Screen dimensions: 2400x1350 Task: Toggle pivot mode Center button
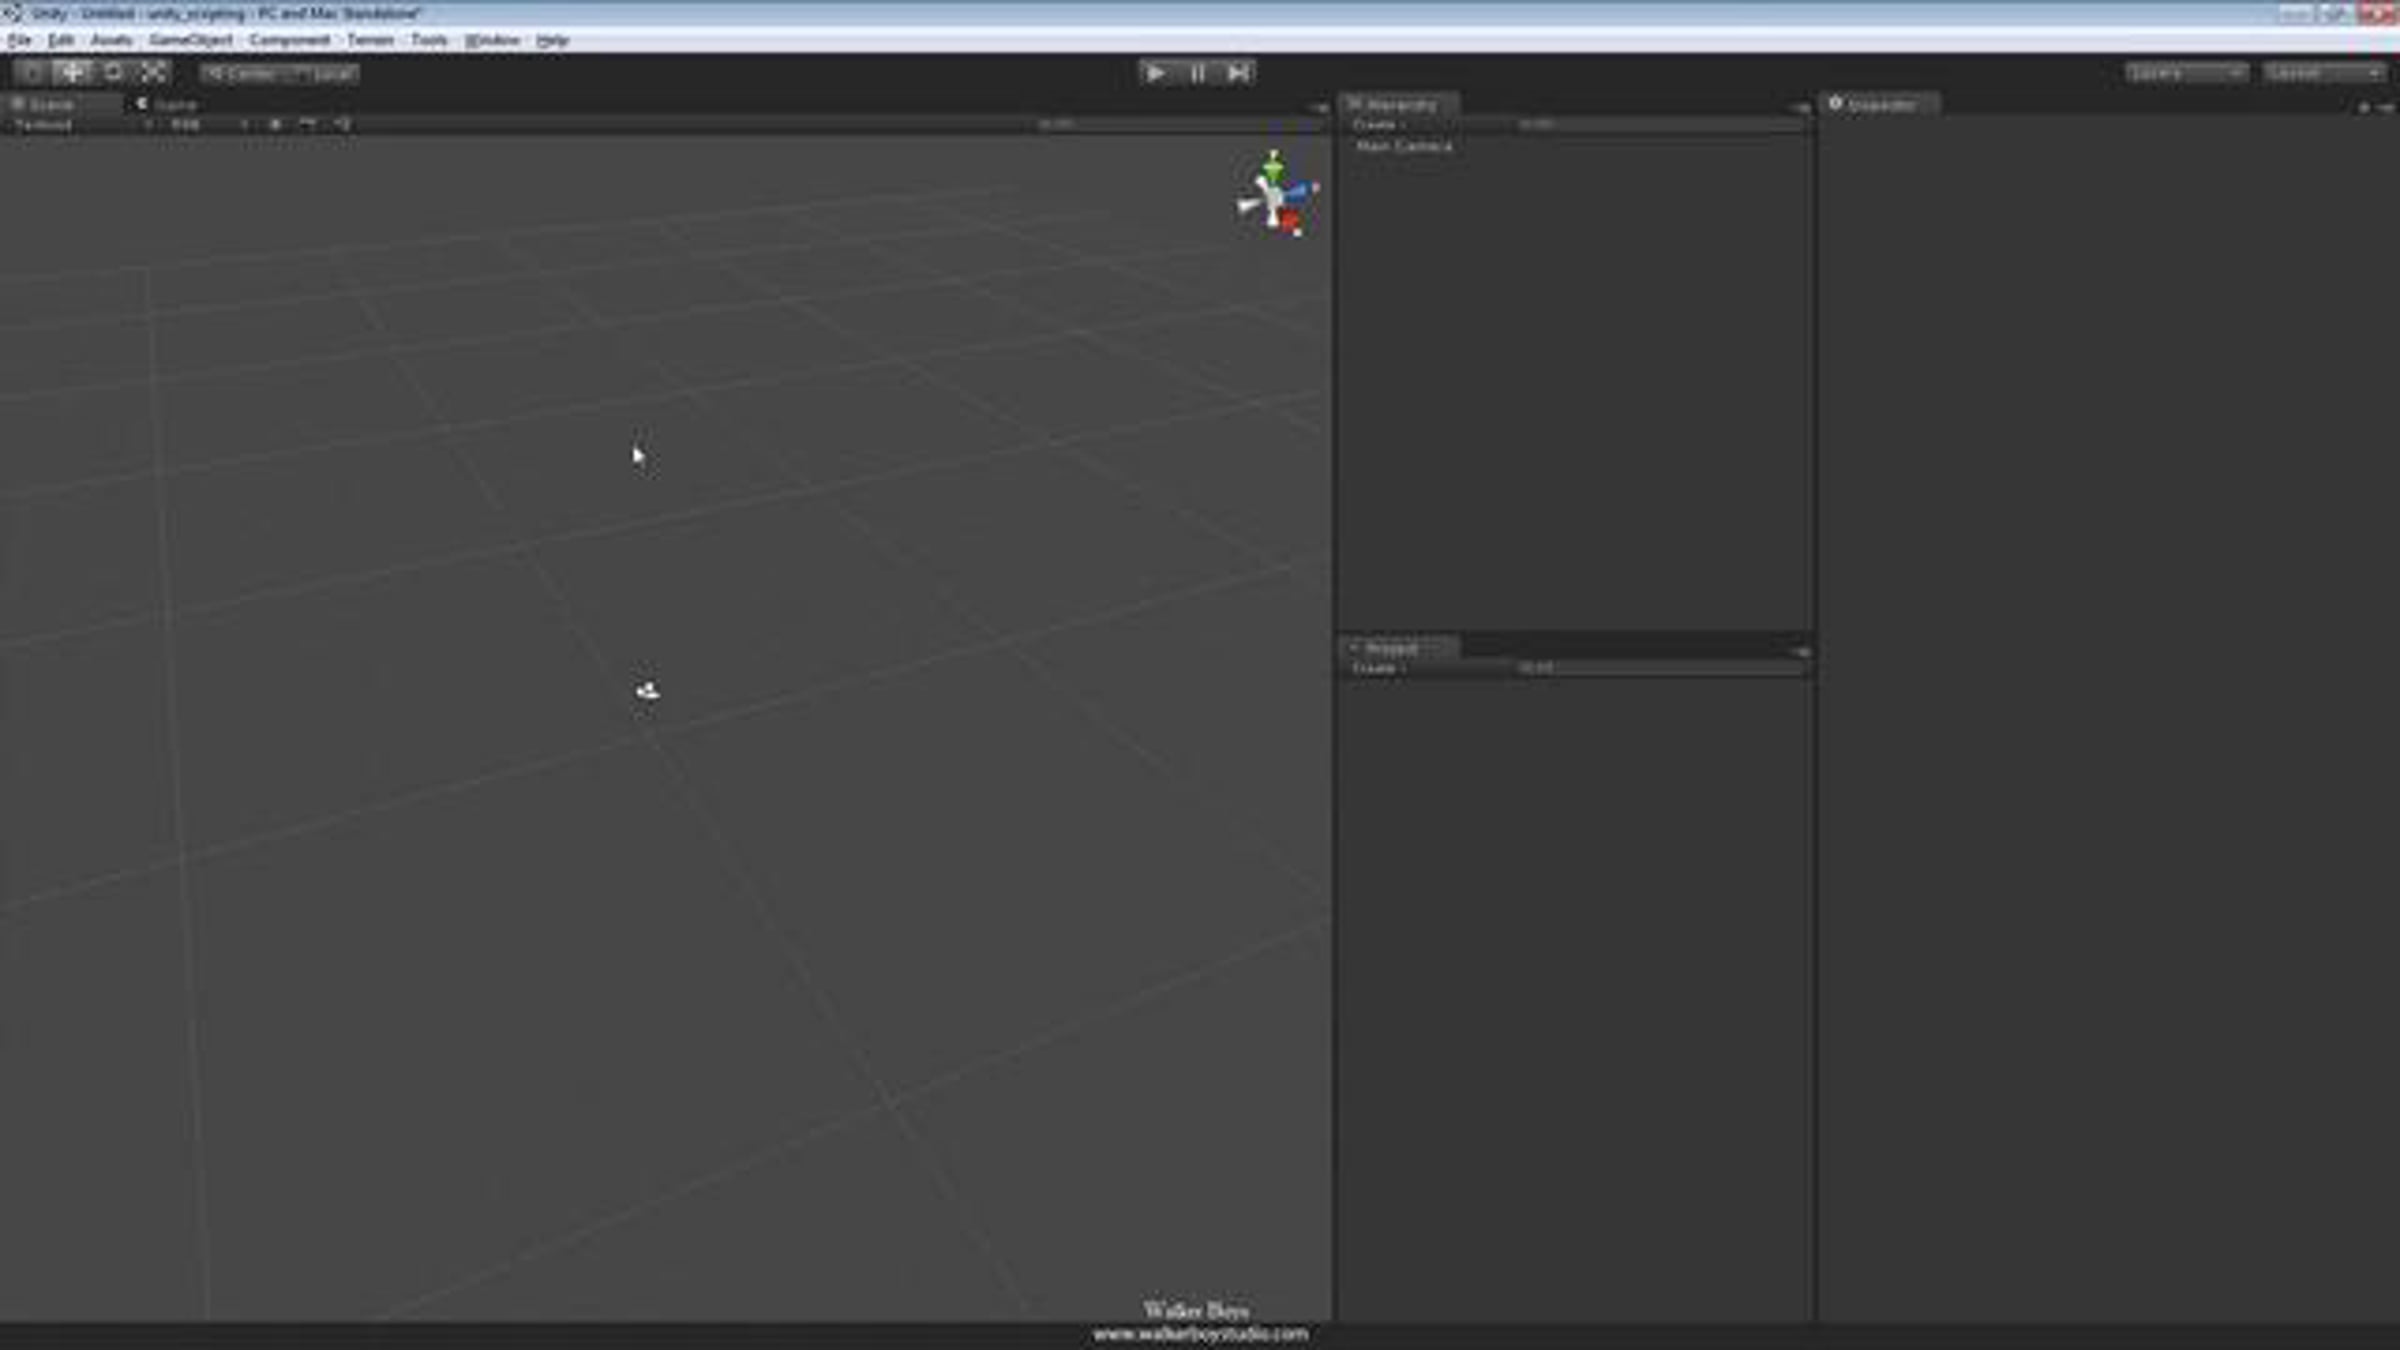pyautogui.click(x=240, y=74)
